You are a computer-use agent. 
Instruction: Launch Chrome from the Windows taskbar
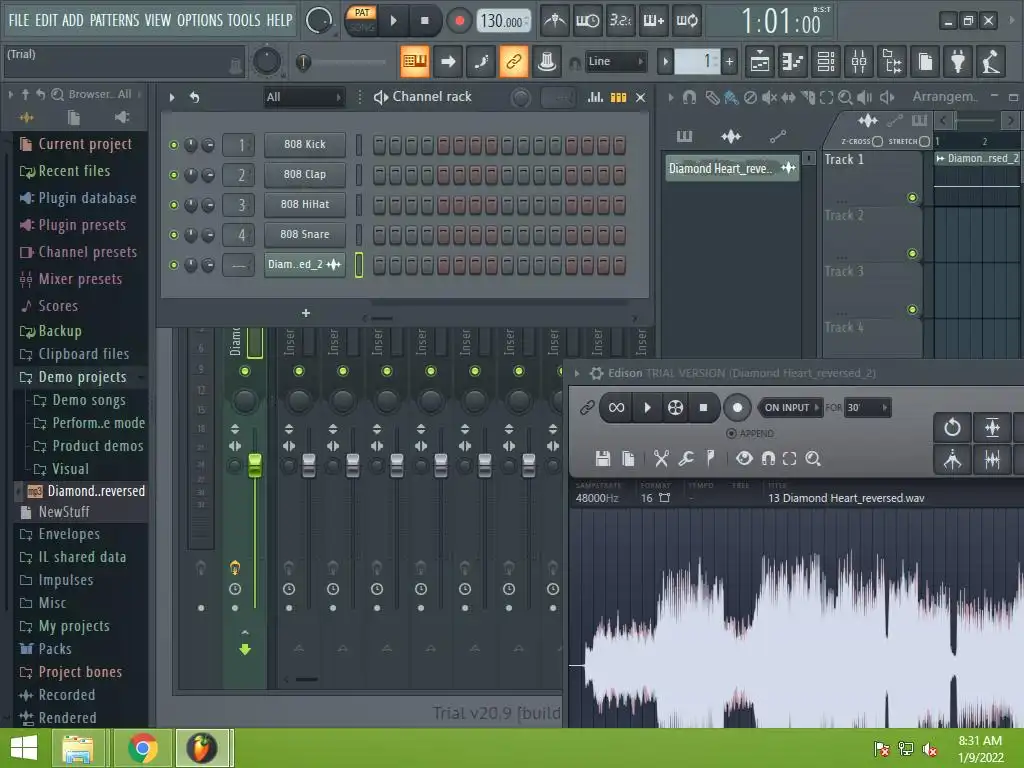click(142, 748)
